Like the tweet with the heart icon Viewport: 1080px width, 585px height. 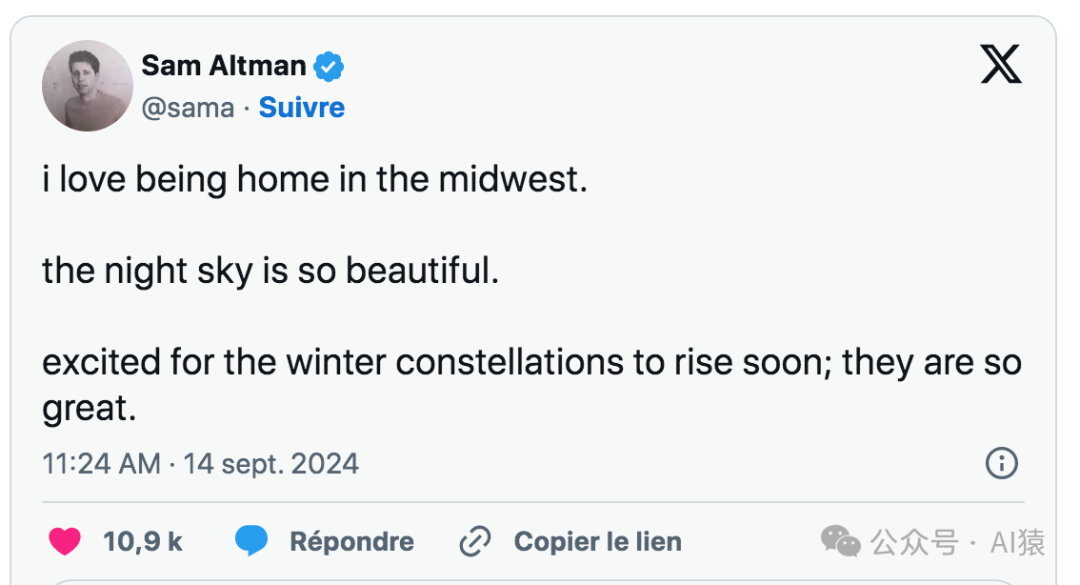(x=66, y=542)
